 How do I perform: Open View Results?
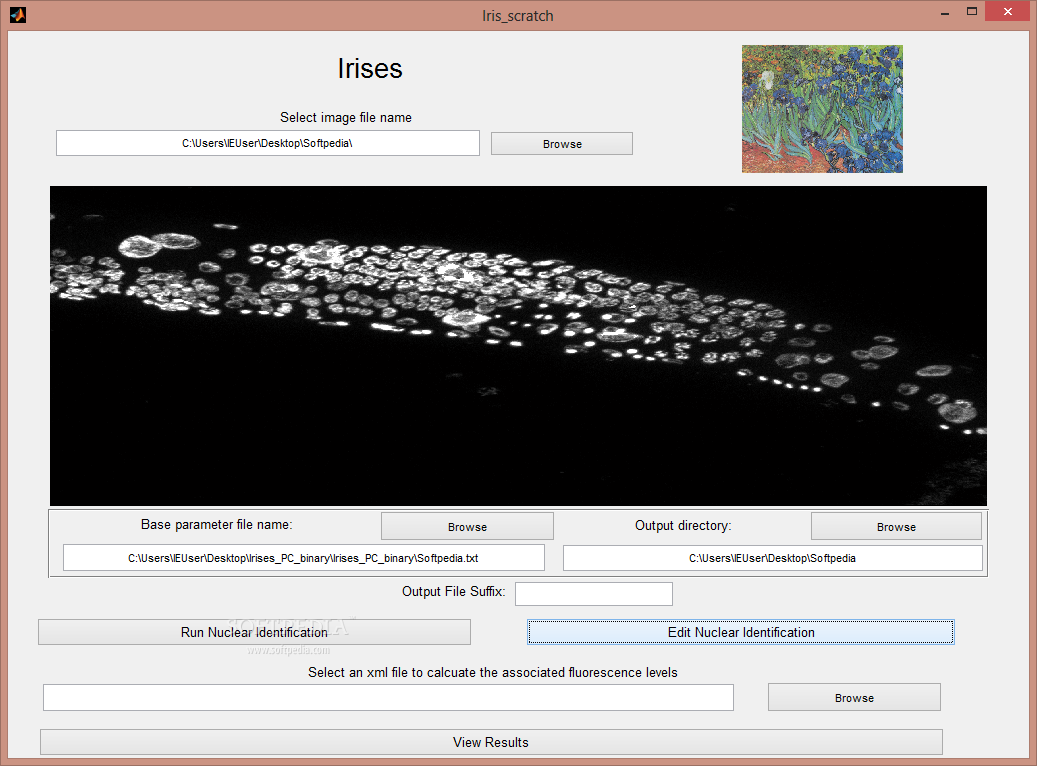coord(491,742)
